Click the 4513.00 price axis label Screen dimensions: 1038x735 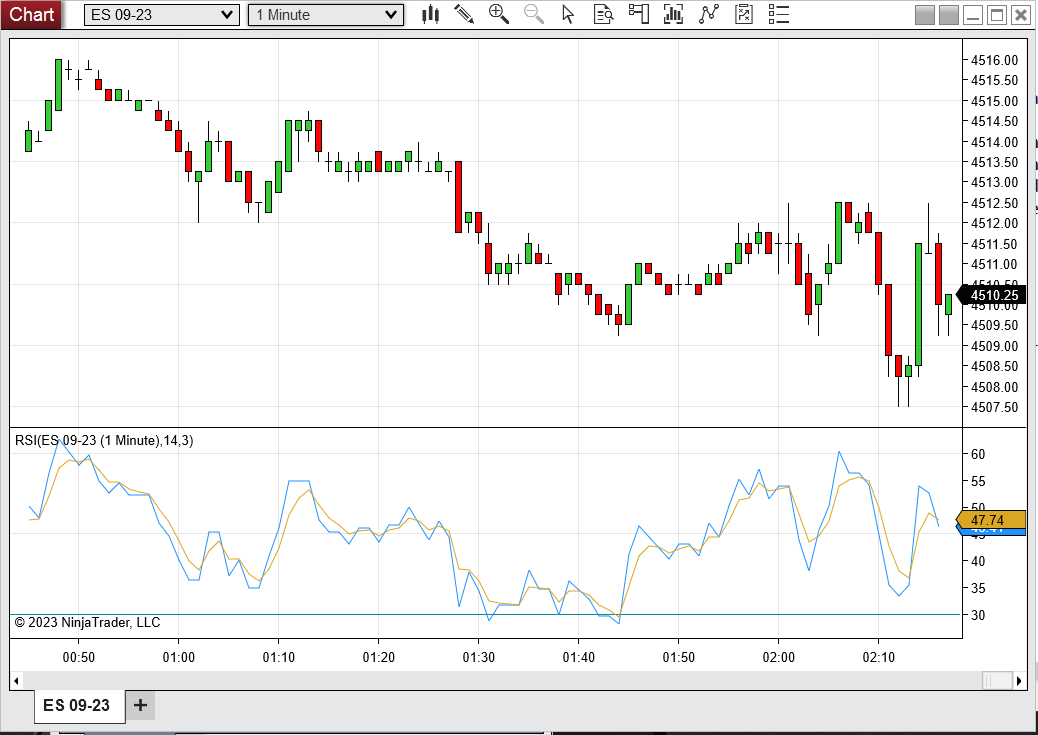pyautogui.click(x=994, y=183)
